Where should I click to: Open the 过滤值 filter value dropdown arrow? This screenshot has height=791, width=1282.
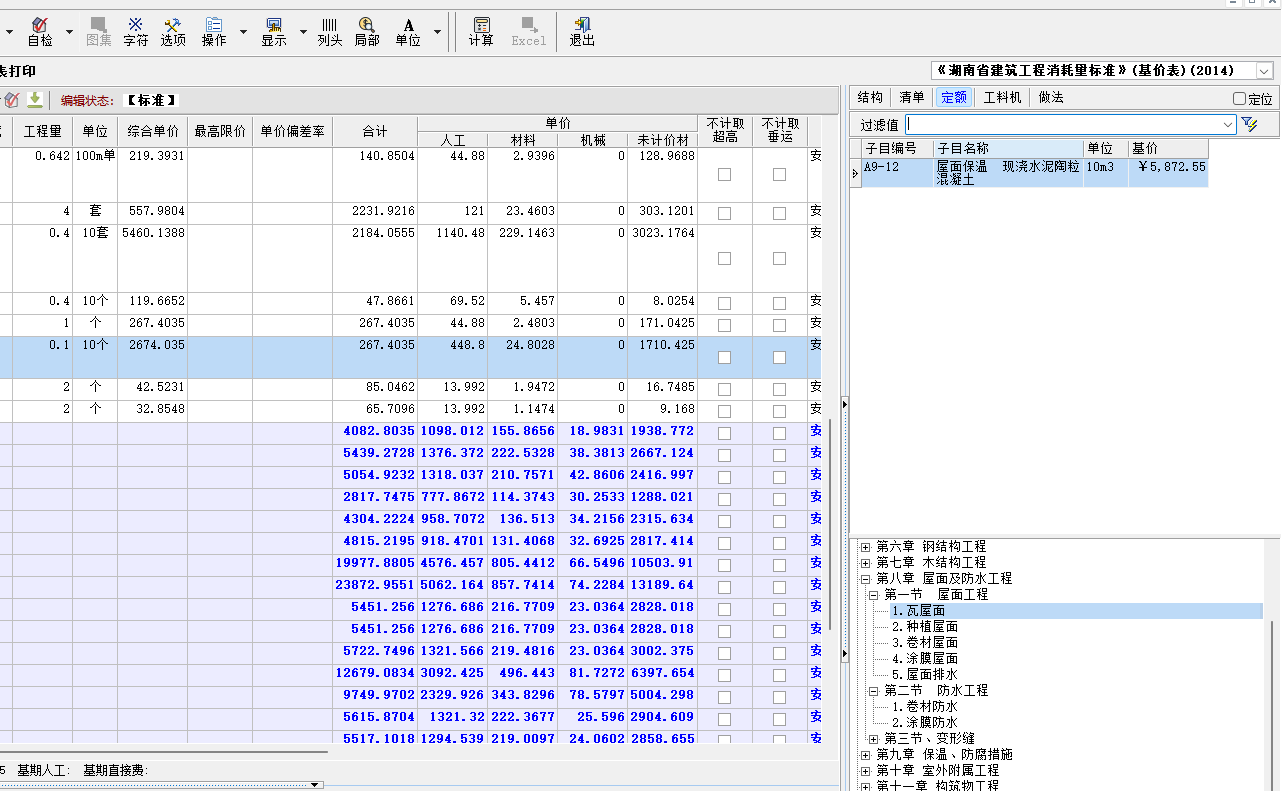coord(1228,124)
